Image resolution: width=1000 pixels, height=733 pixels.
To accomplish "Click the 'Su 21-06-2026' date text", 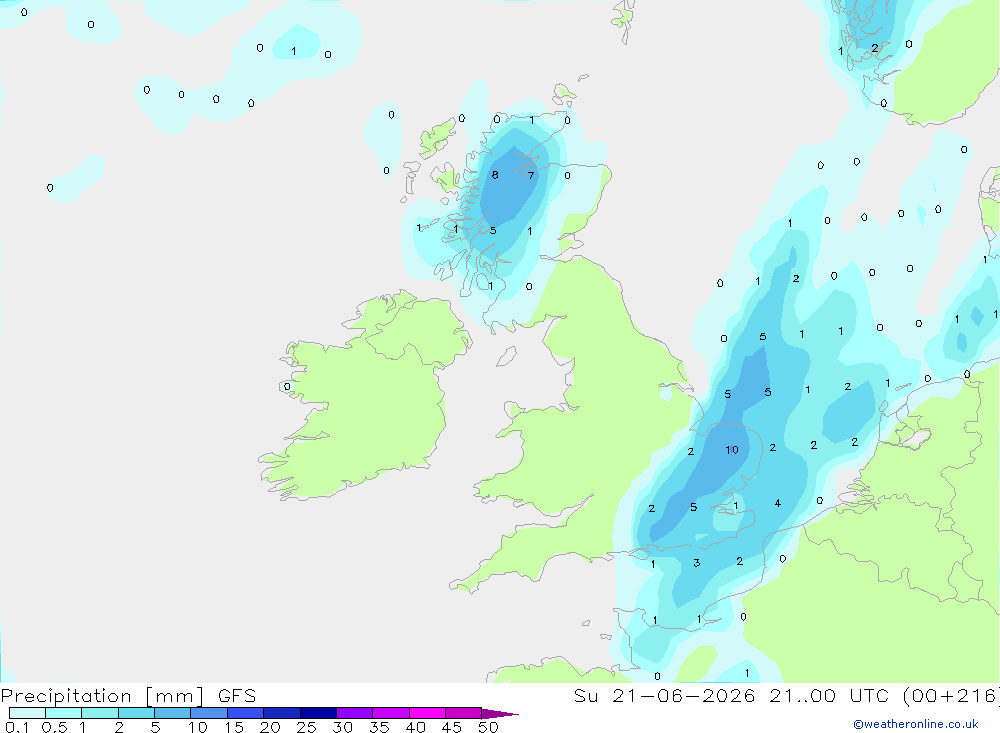I will [x=664, y=696].
